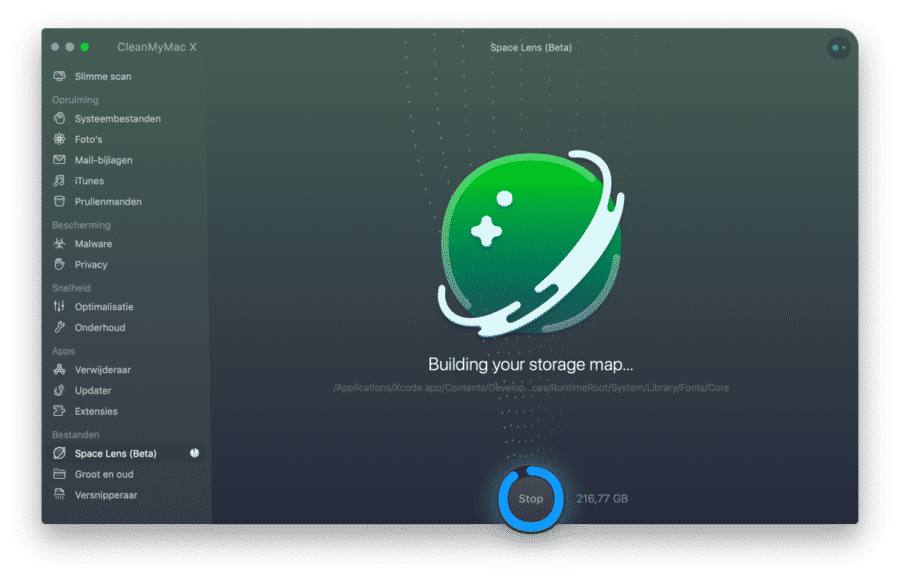Click the Optimalisatie sliders icon

click(x=59, y=306)
